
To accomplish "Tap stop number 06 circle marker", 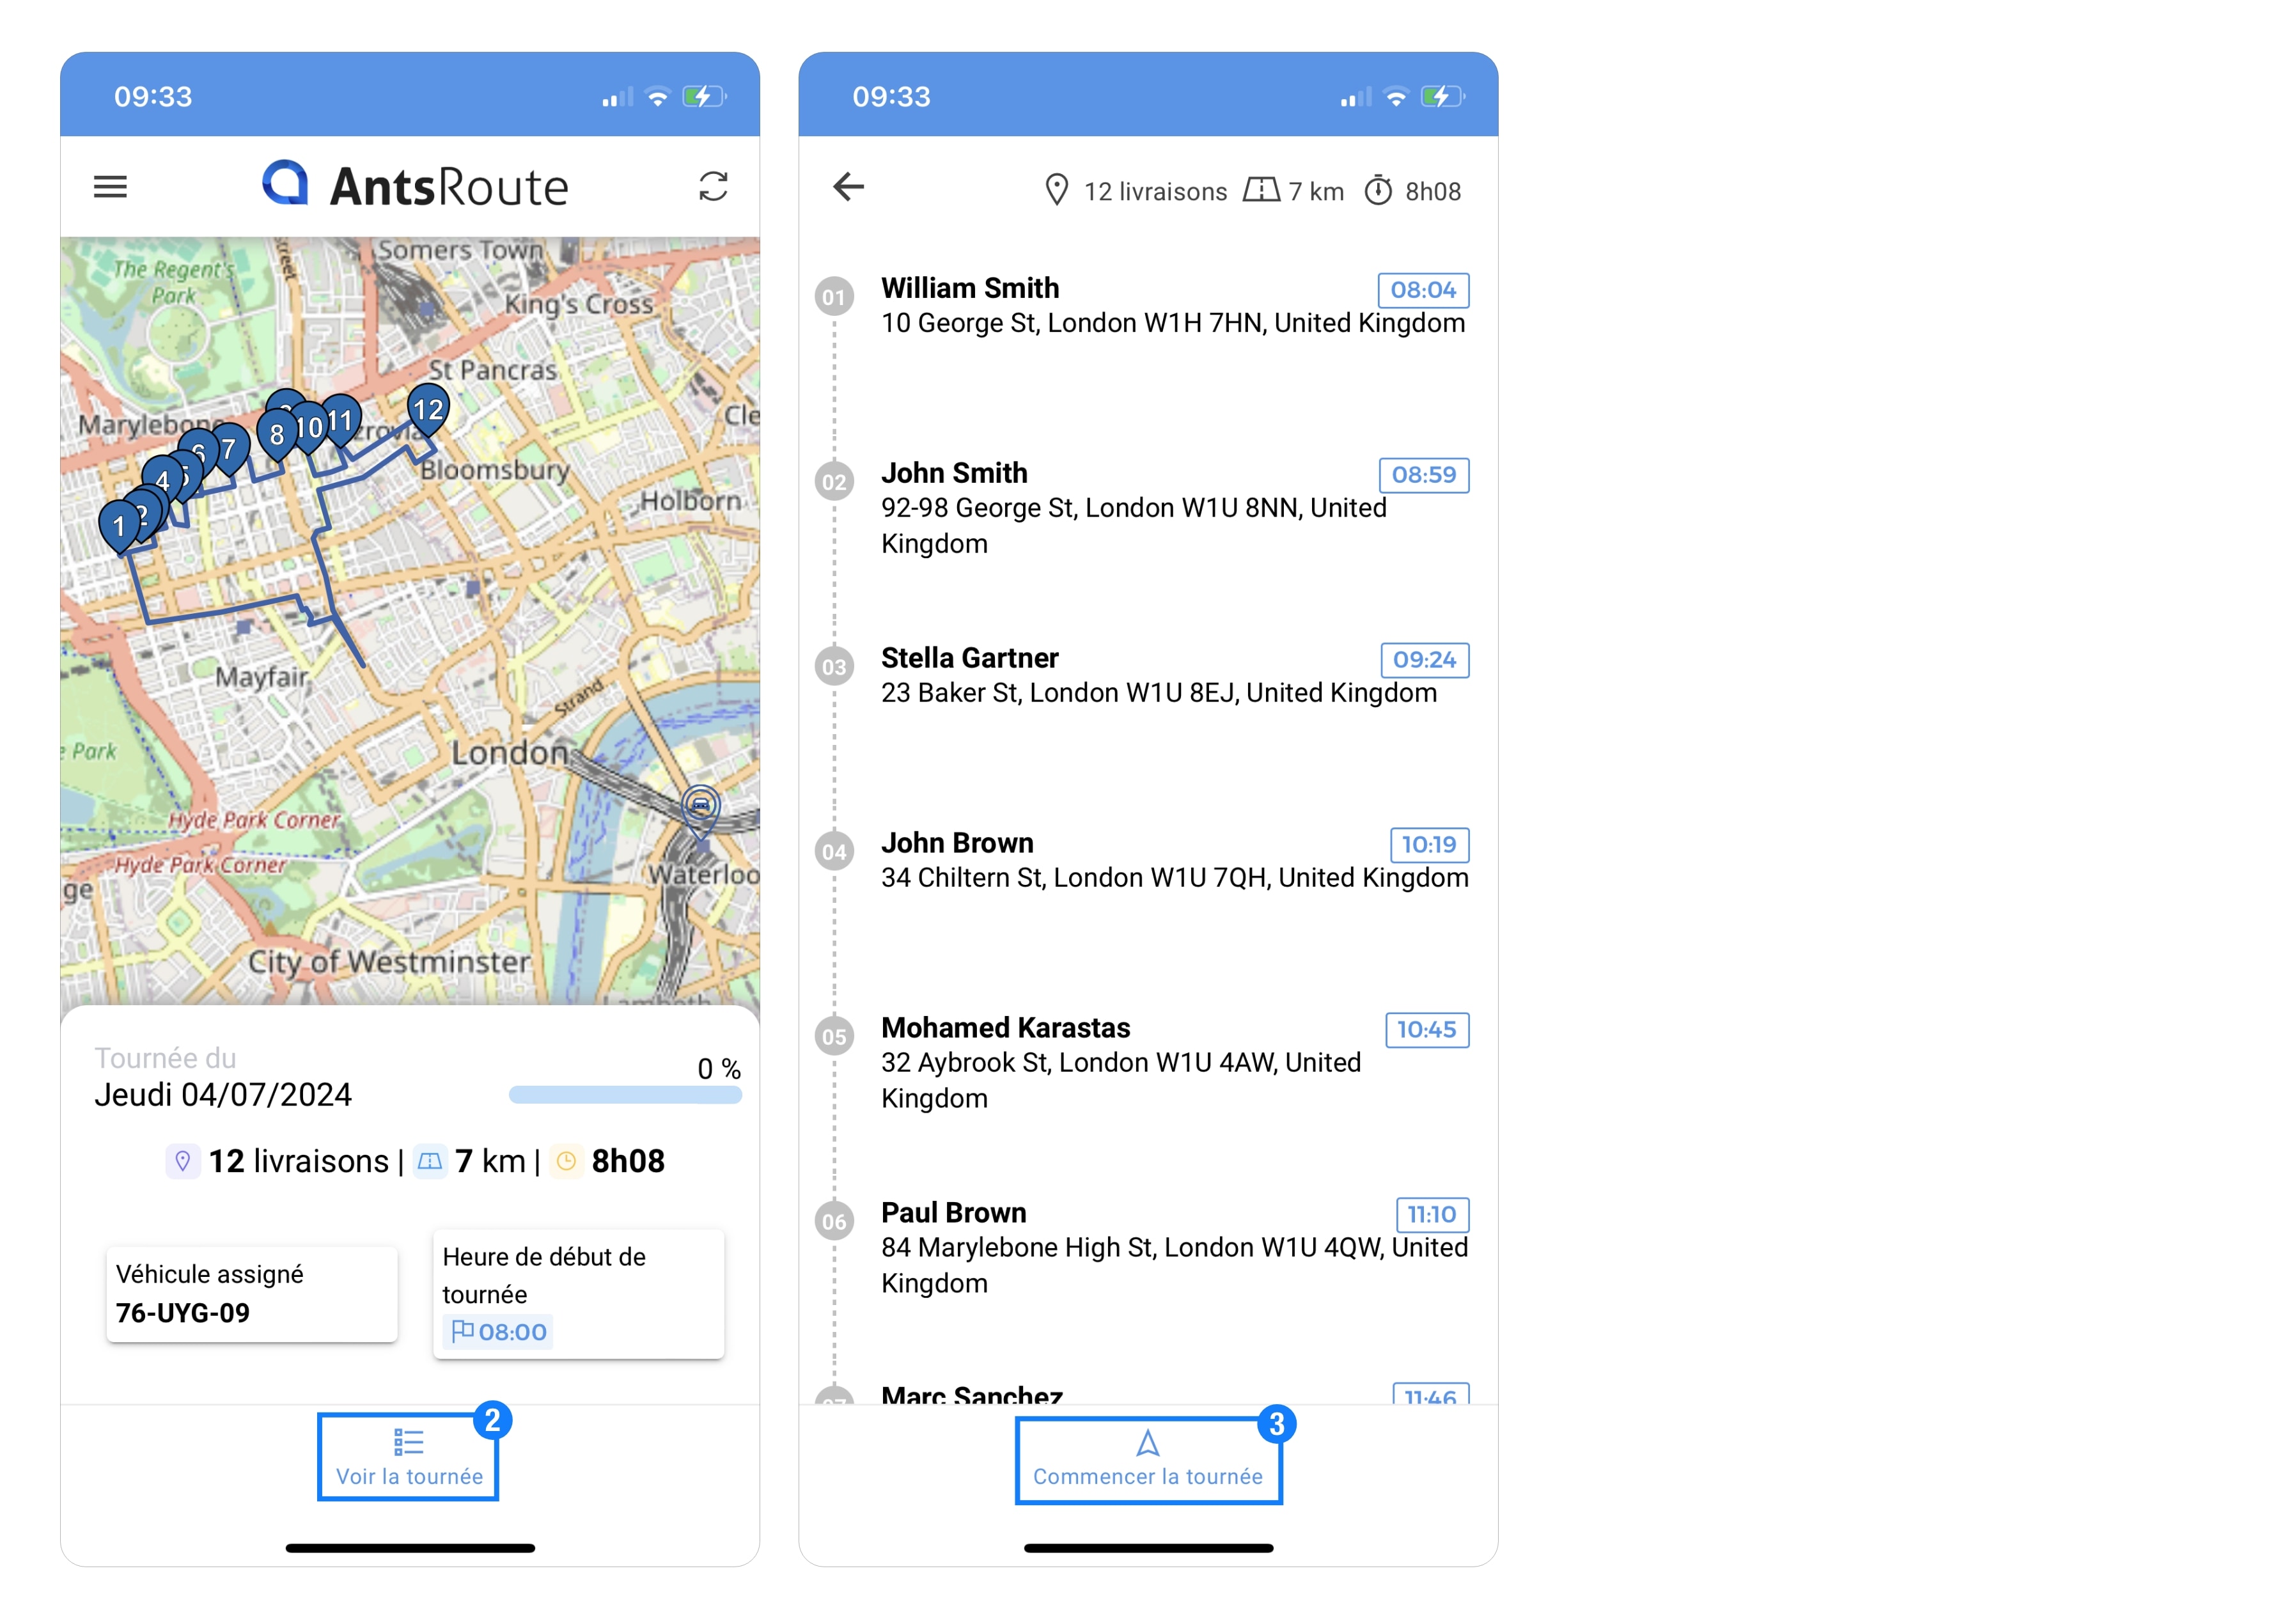I will pos(834,1222).
